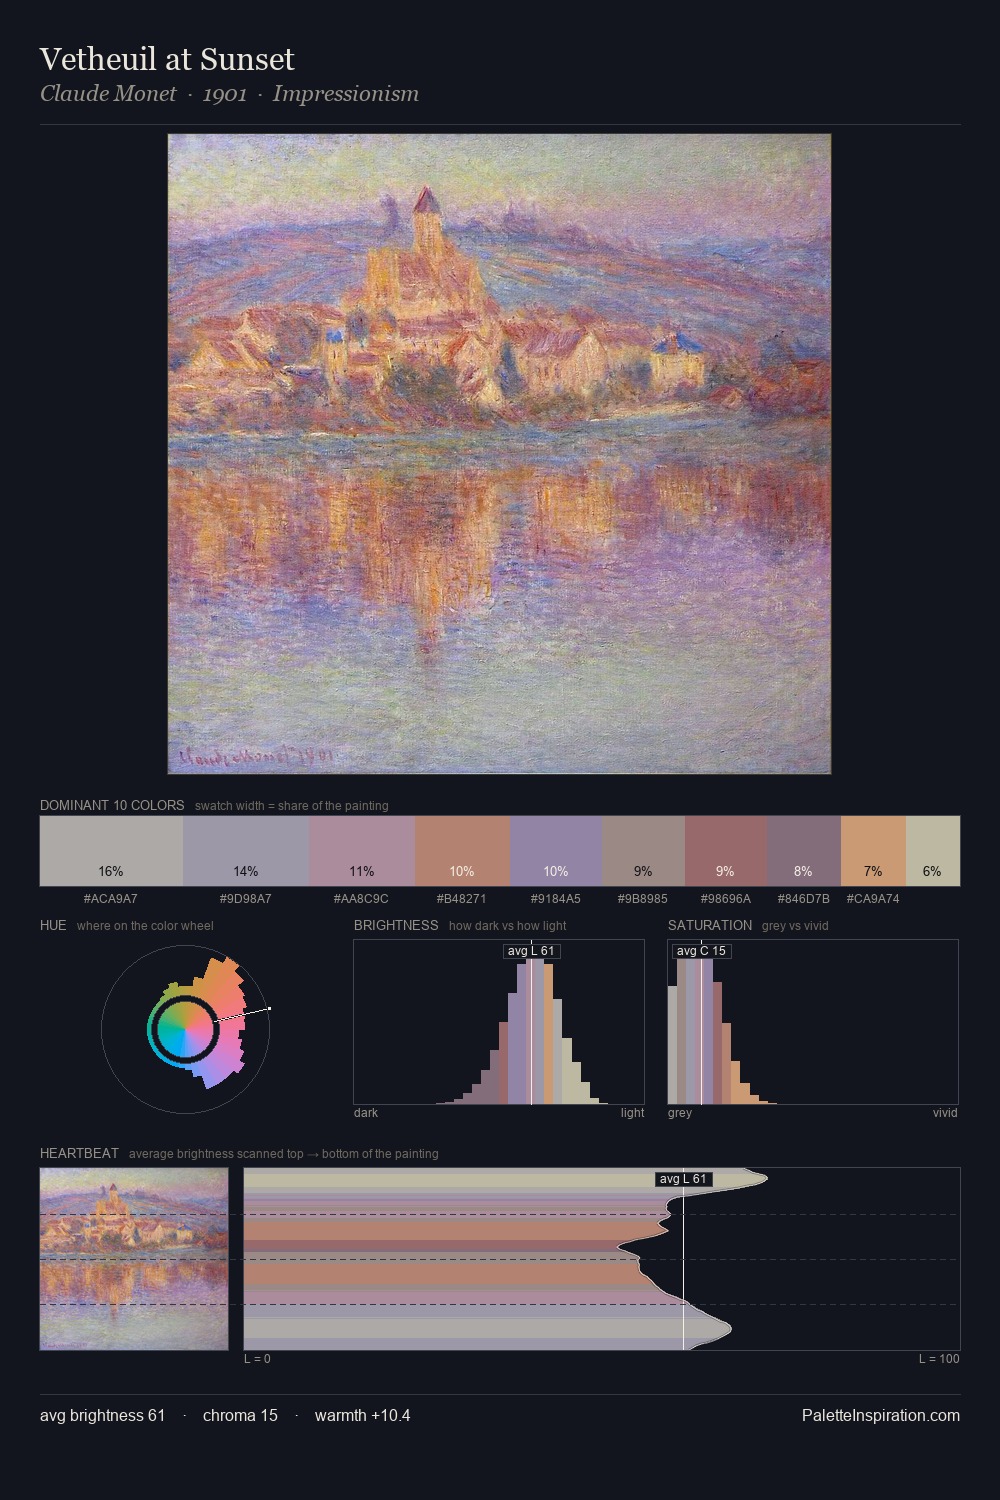This screenshot has height=1500, width=1000.
Task: Click the where on the color wheel caption
Action: tap(145, 926)
